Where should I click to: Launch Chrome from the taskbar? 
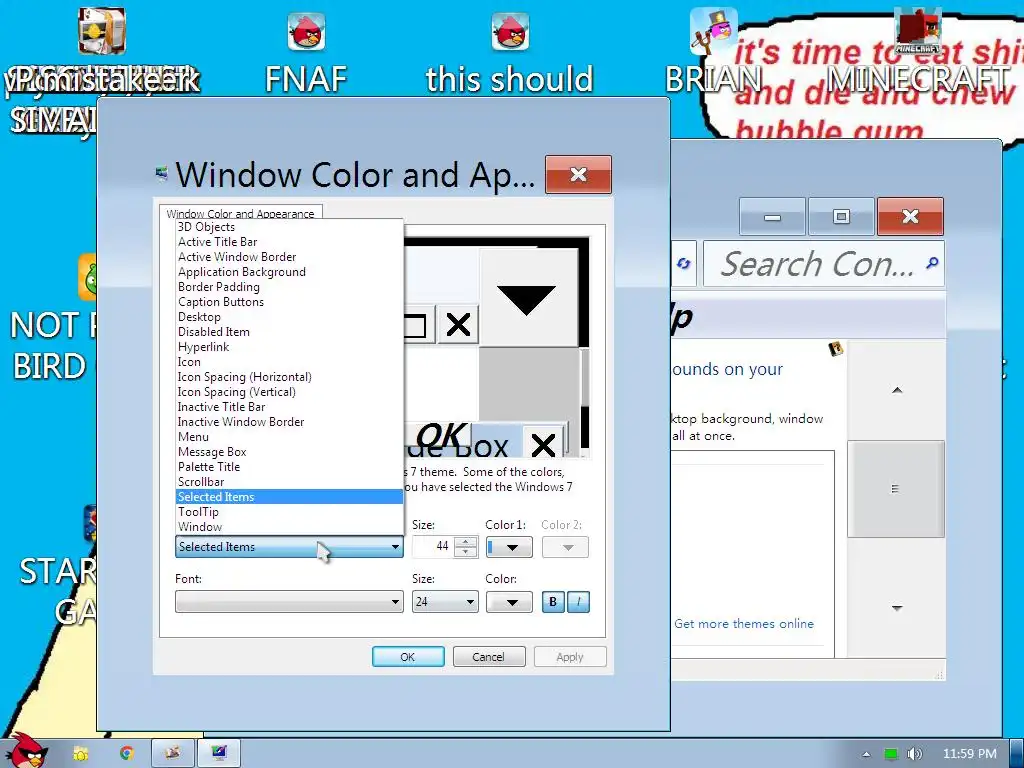tap(127, 754)
